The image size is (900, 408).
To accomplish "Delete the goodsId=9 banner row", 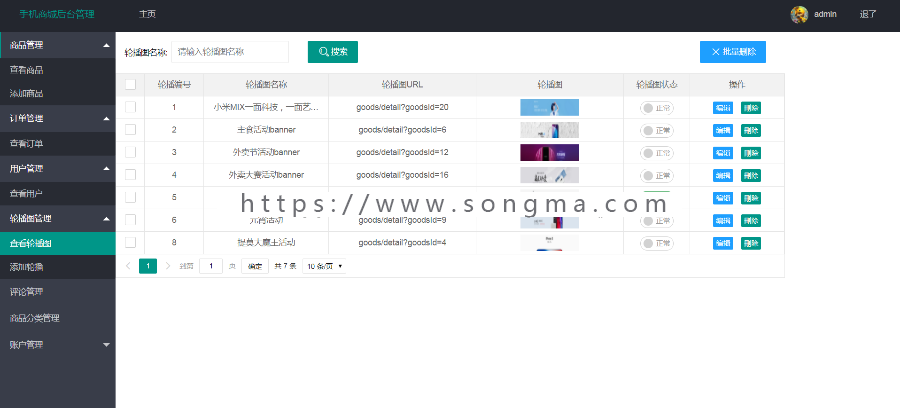I will 751,220.
